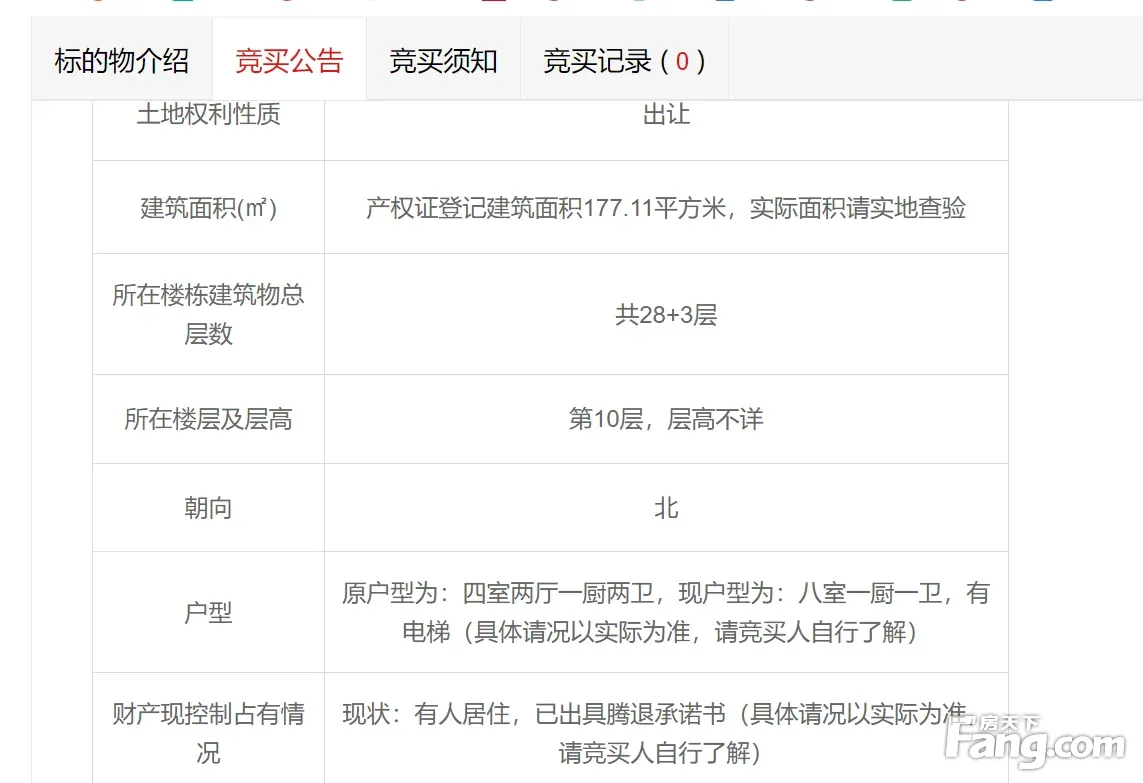Select the 财产现控制占有情况 label cell
Viewport: 1143px width, 783px height.
(x=208, y=733)
